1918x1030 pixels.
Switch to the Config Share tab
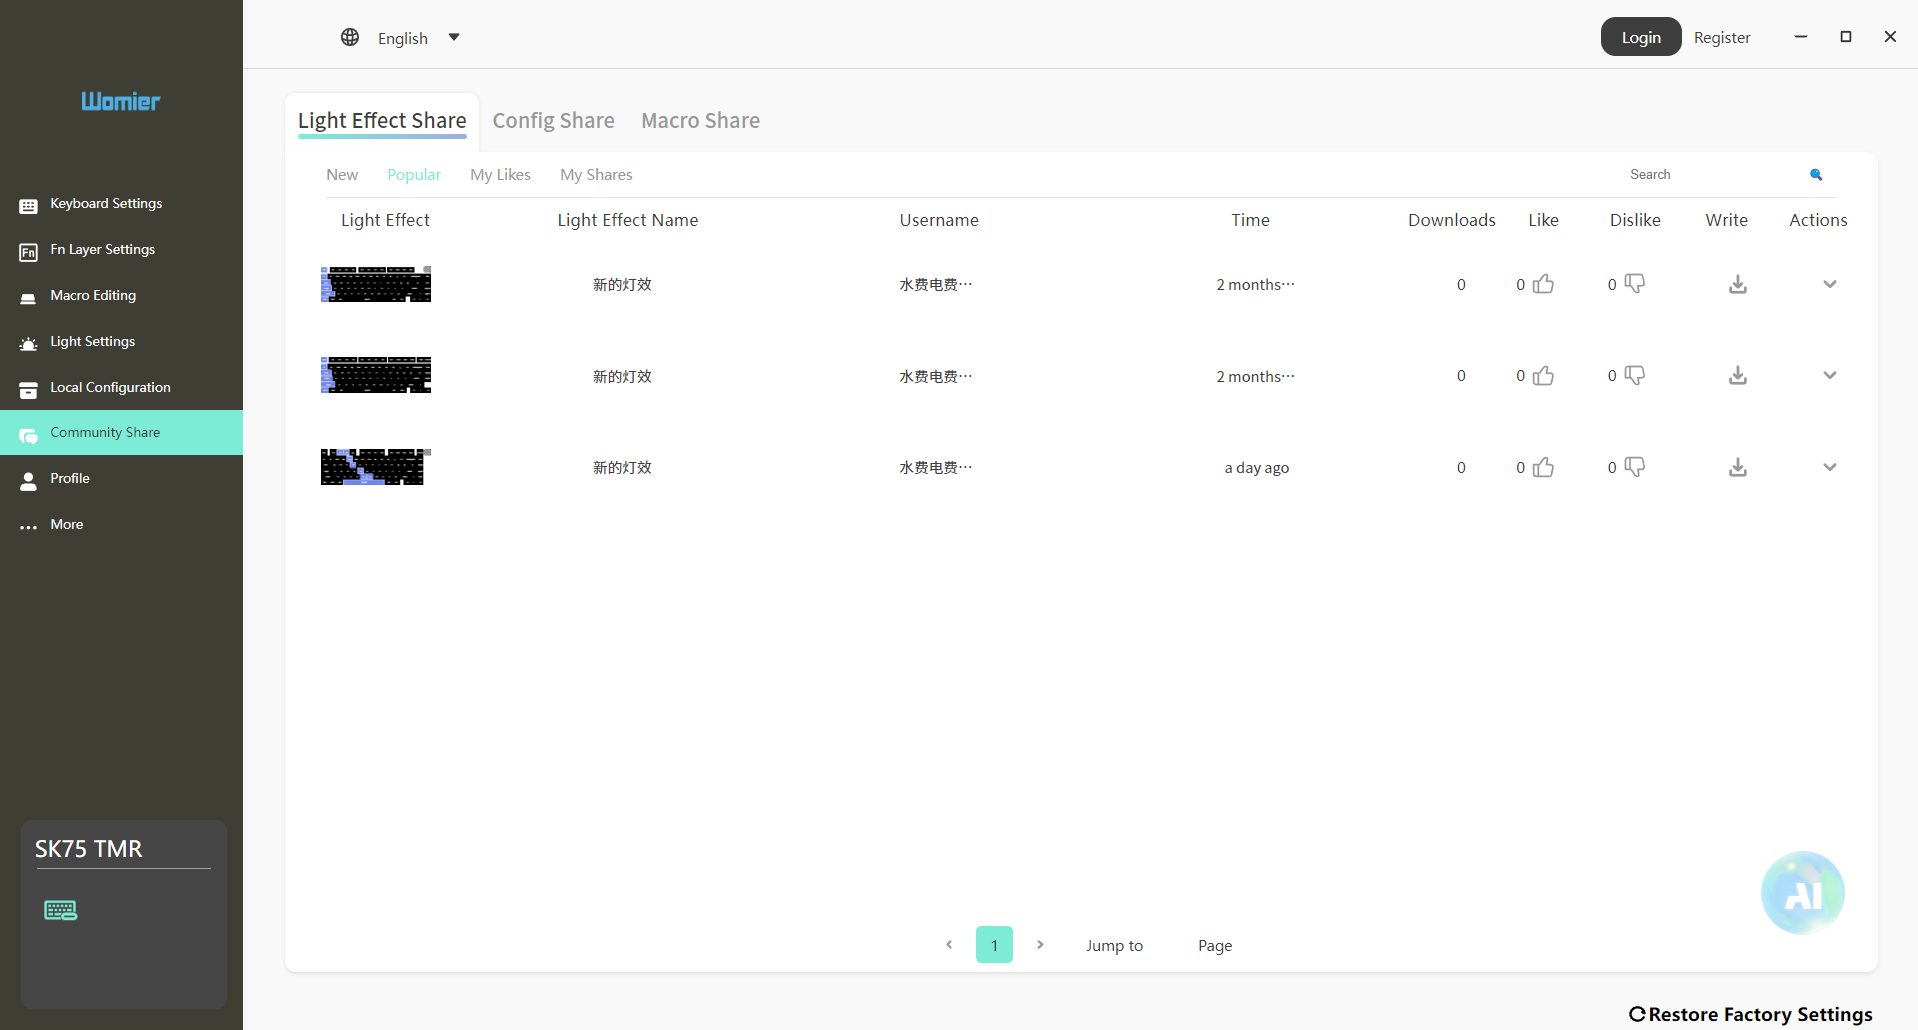553,121
